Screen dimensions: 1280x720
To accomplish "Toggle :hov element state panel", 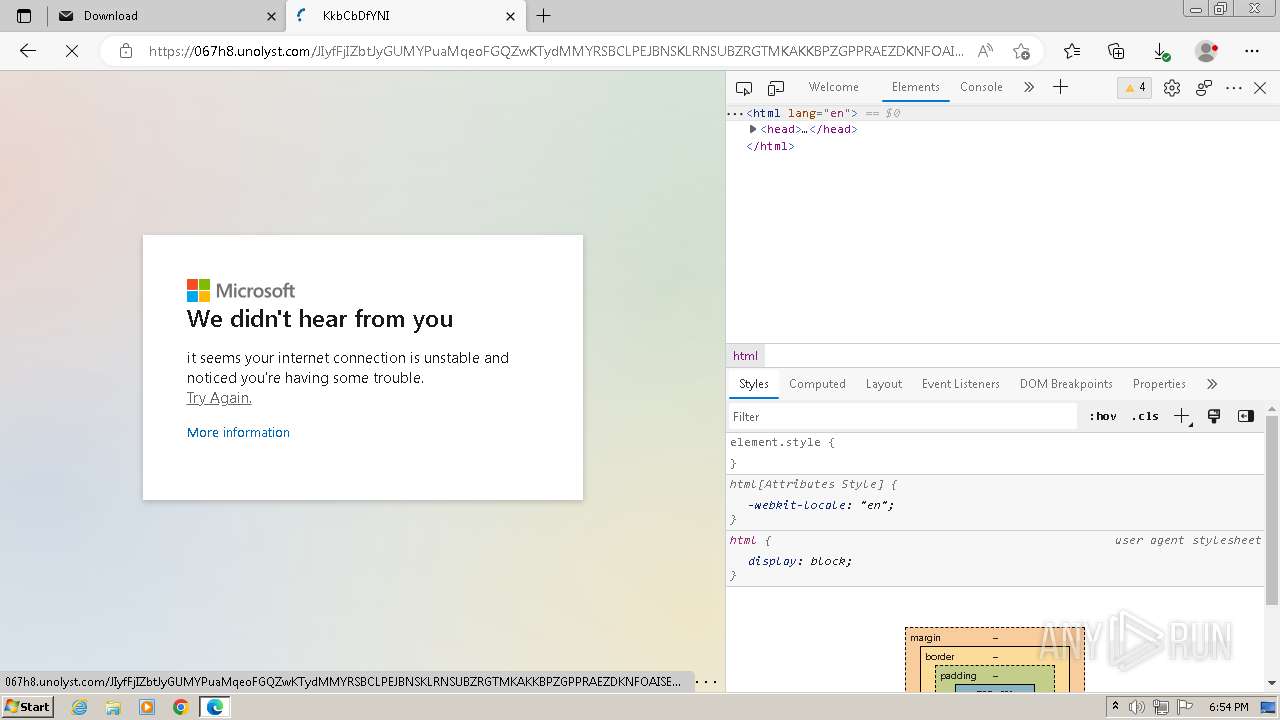I will click(1103, 416).
